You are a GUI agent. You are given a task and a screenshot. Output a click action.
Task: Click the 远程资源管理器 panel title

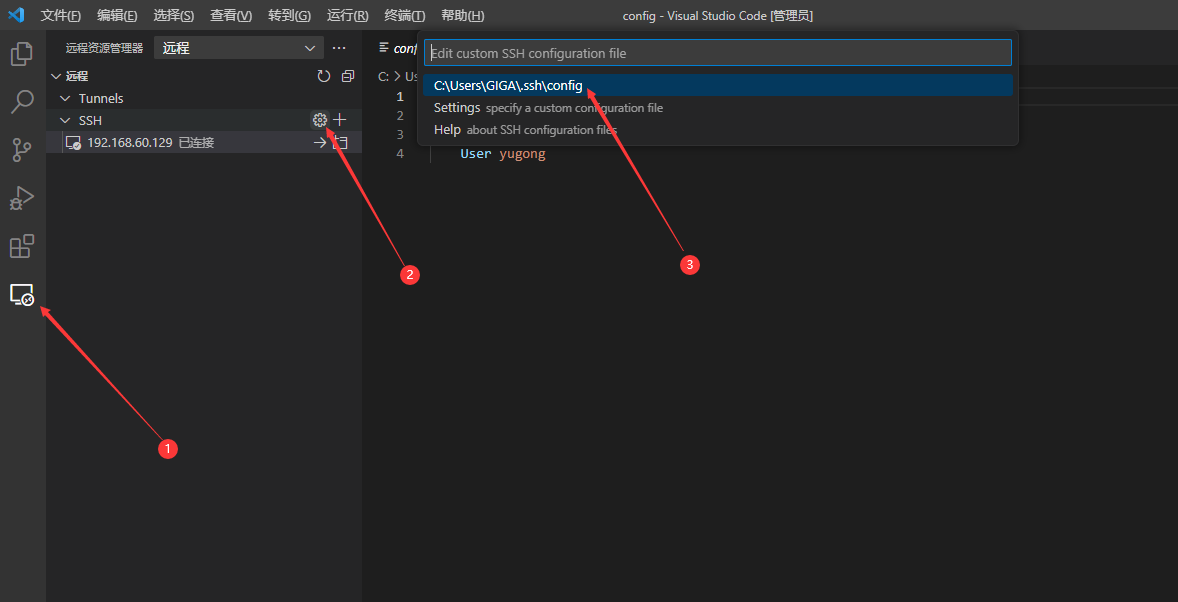coord(104,48)
